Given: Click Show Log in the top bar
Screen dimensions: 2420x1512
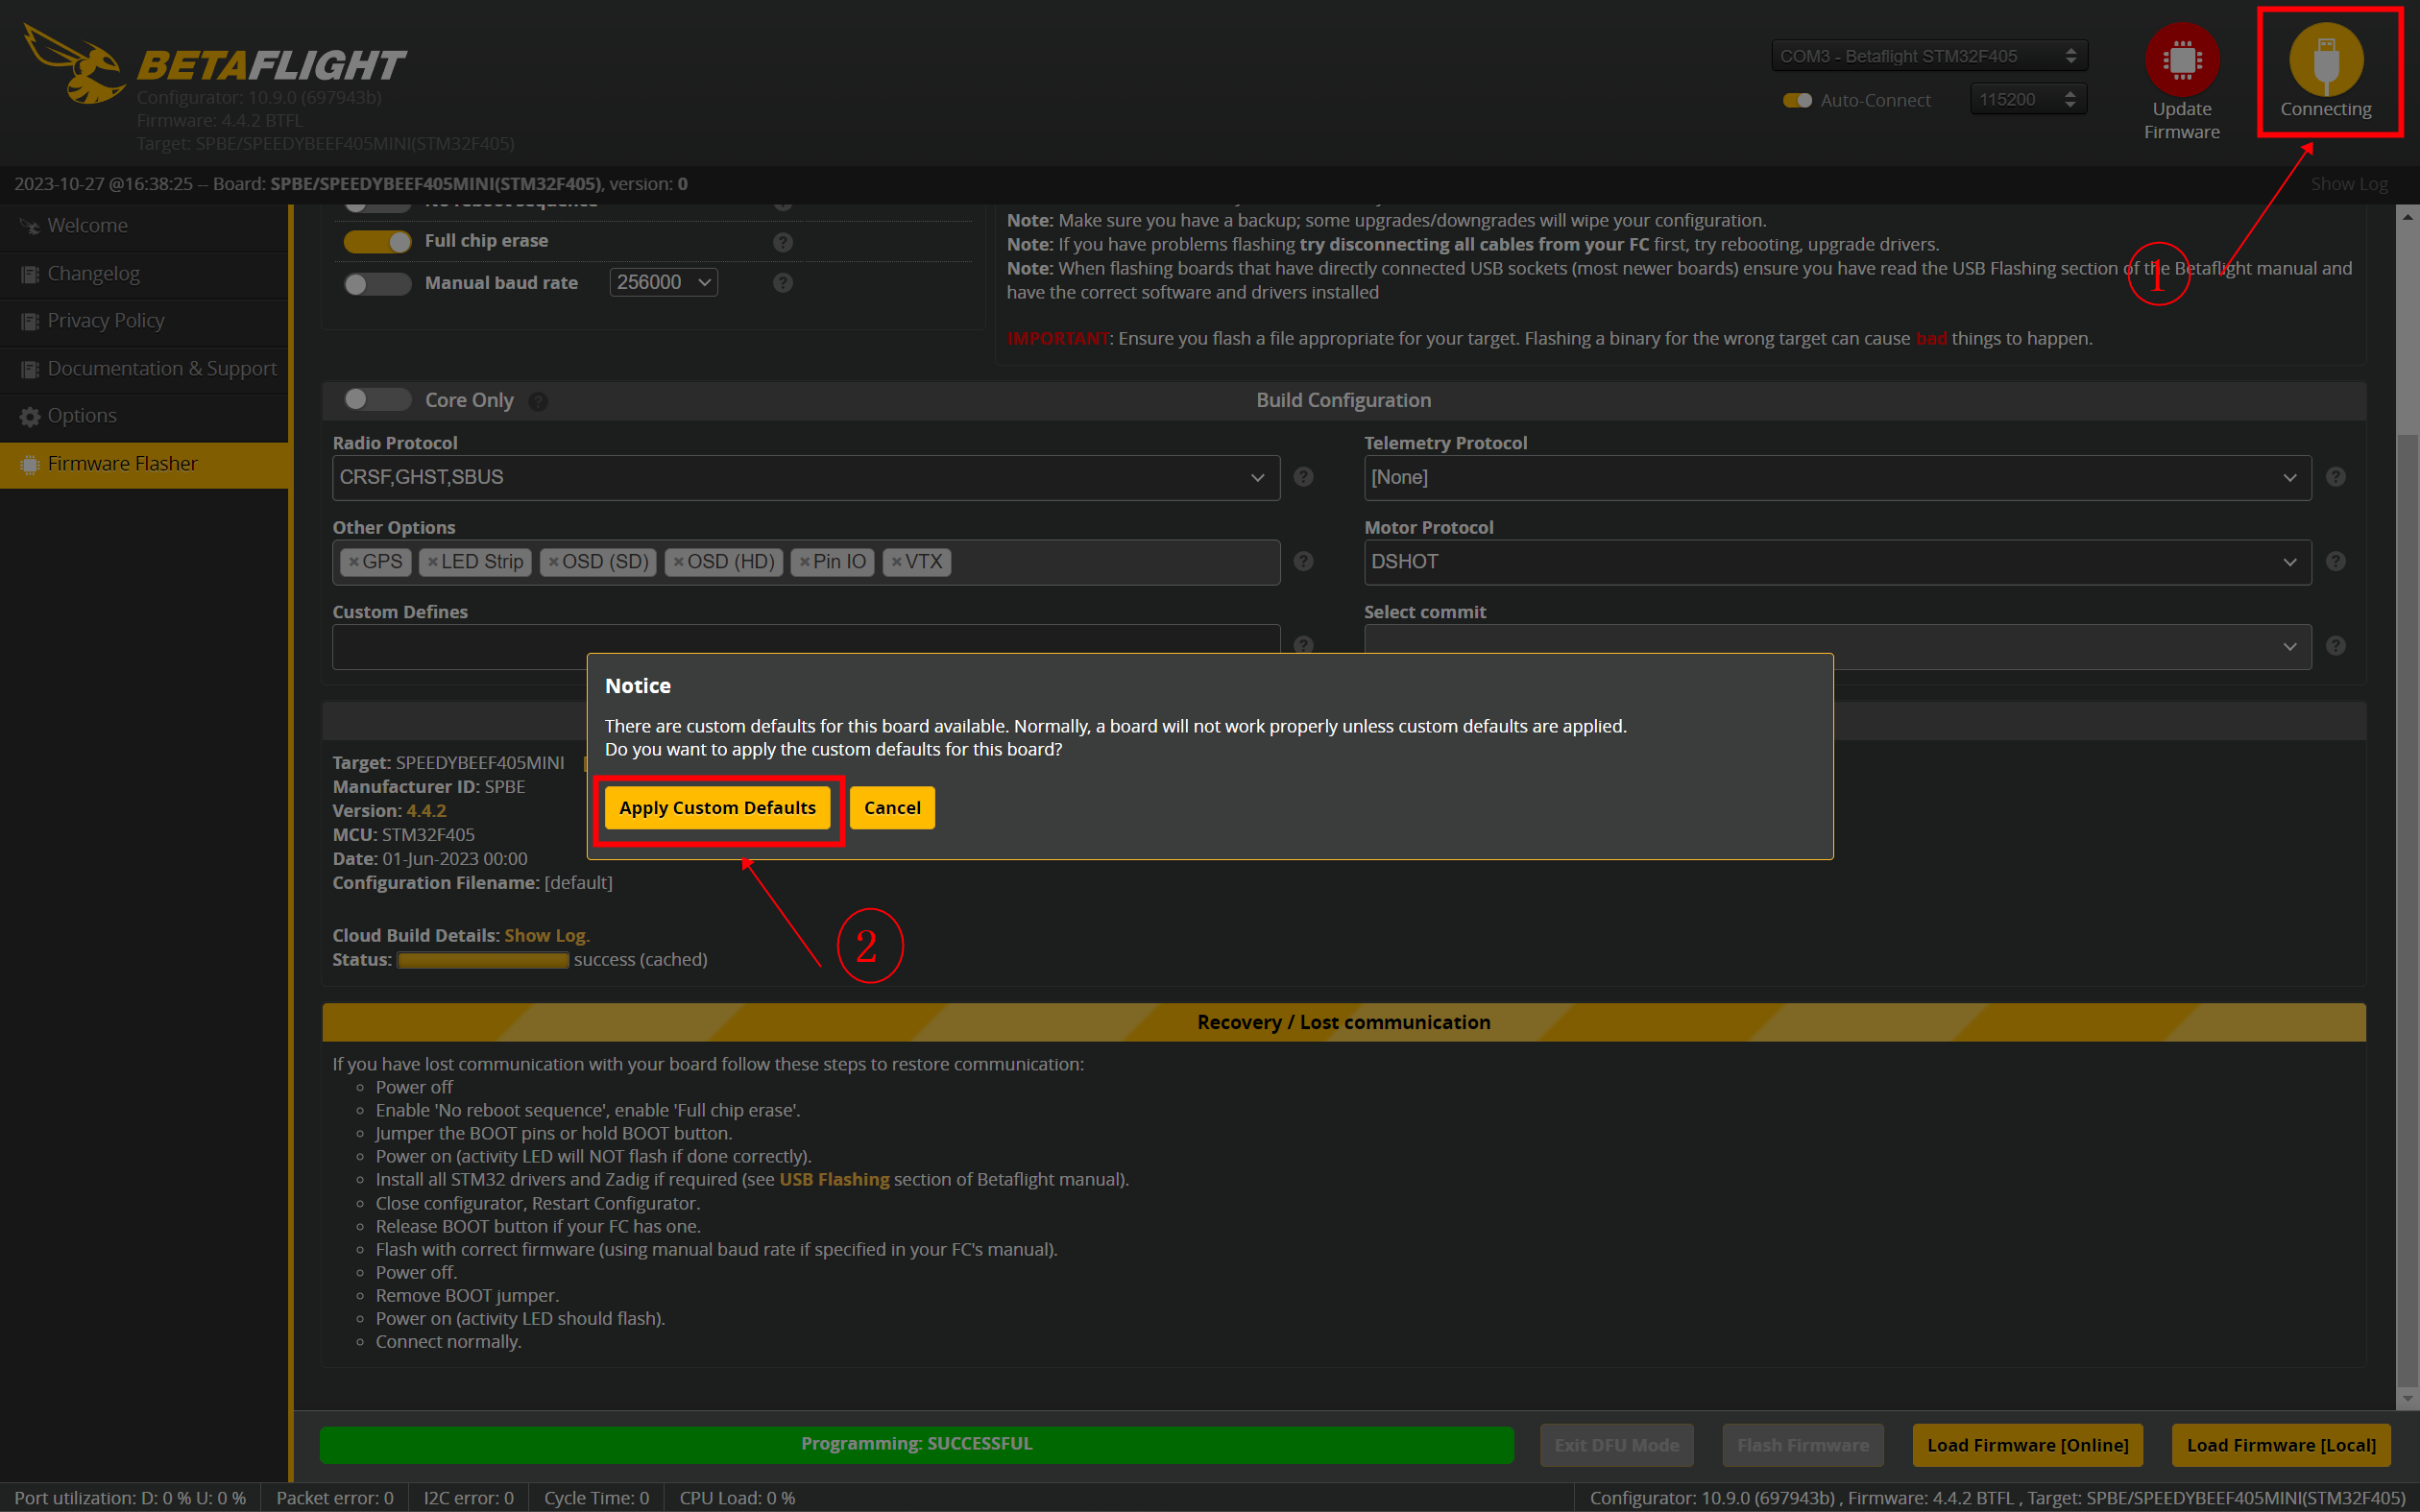Looking at the screenshot, I should [x=2349, y=184].
